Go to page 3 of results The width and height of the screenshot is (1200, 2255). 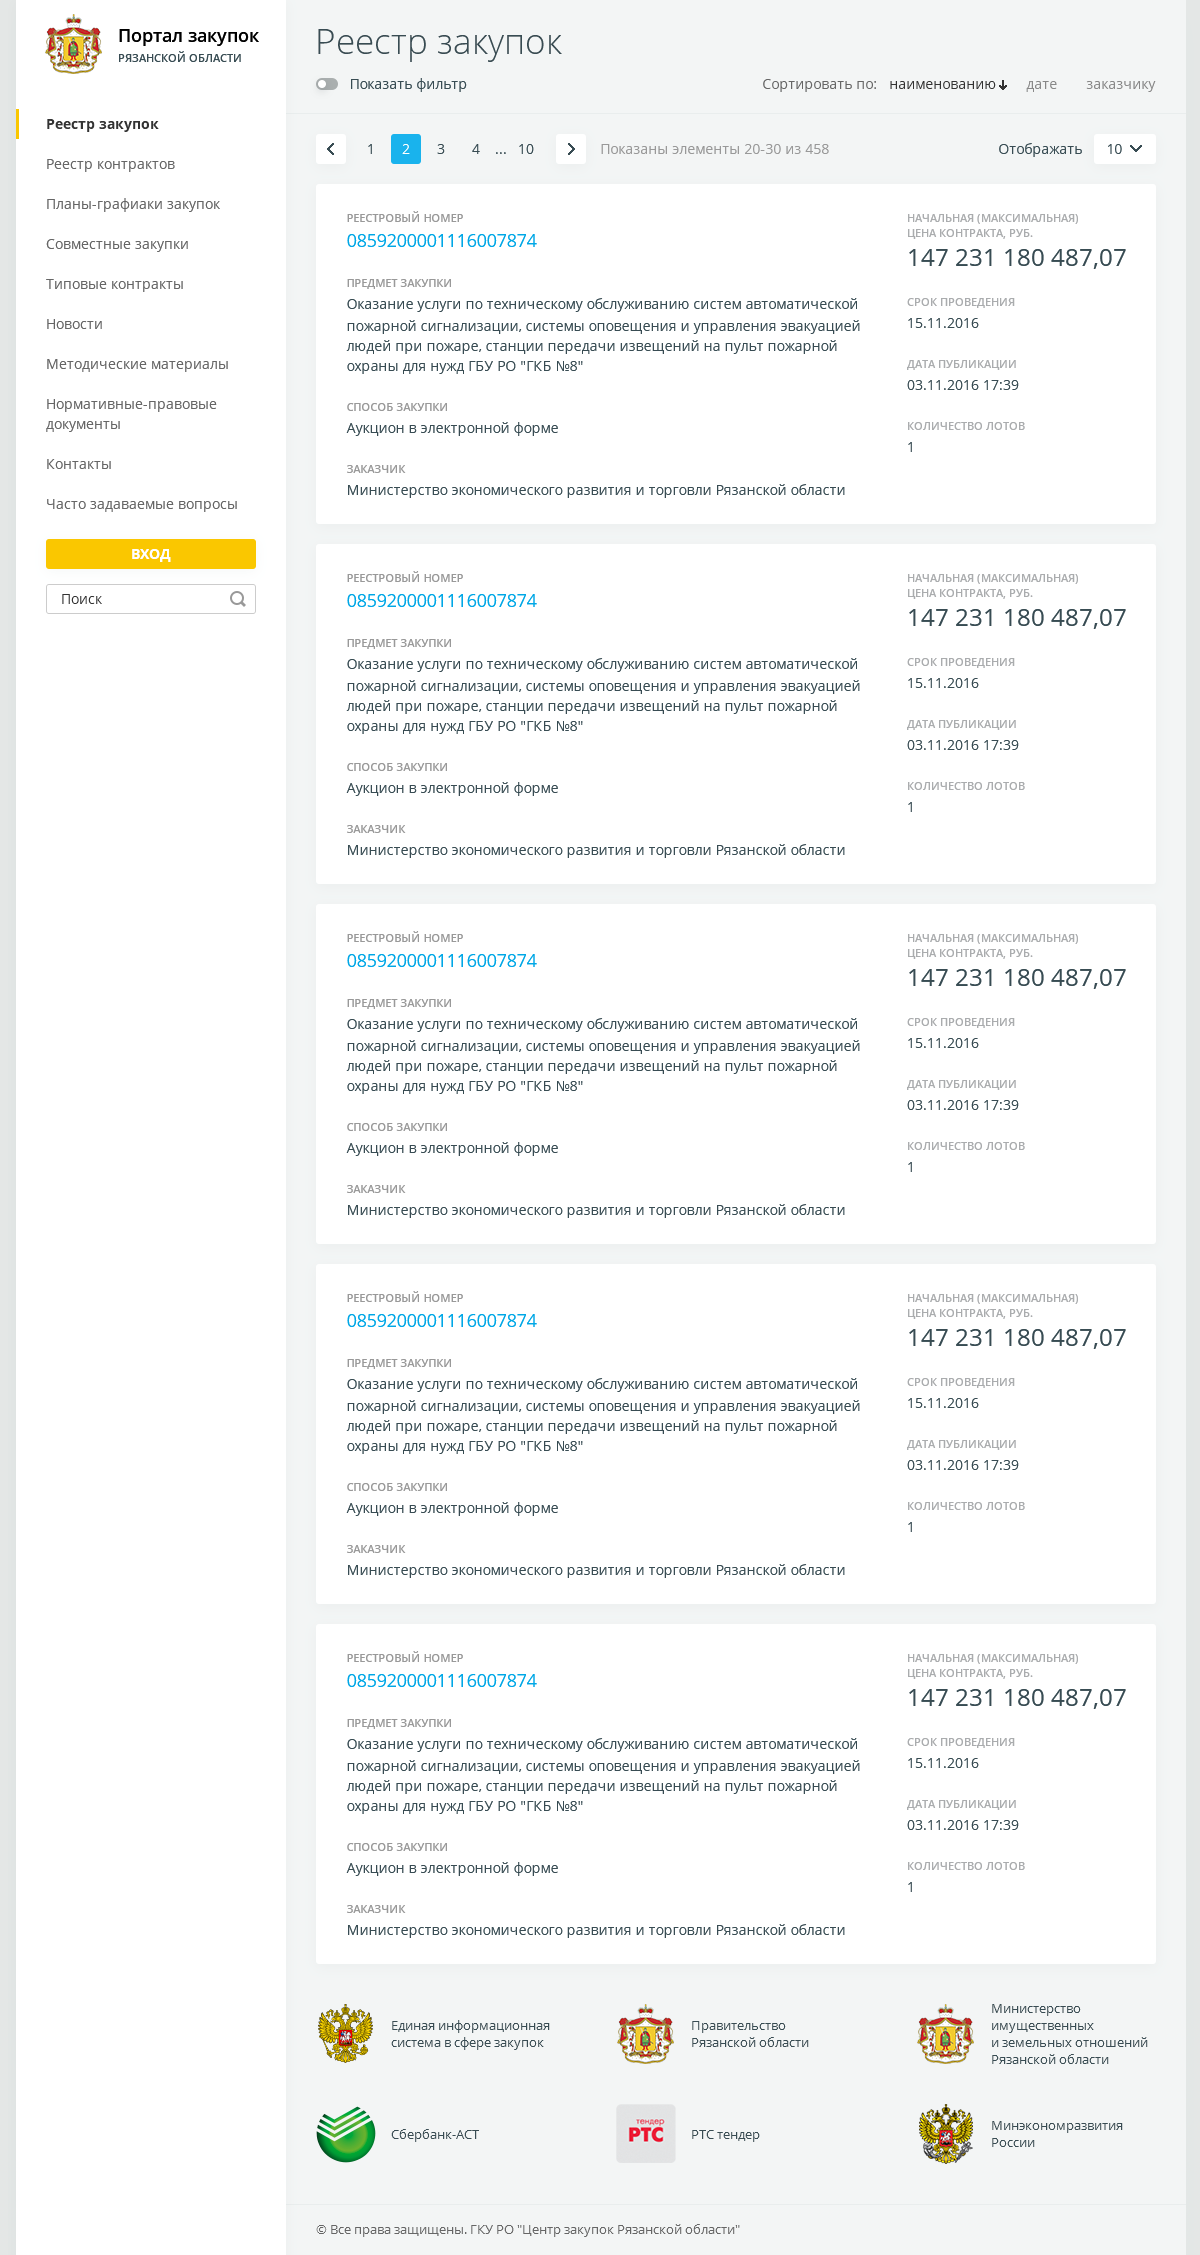point(441,149)
